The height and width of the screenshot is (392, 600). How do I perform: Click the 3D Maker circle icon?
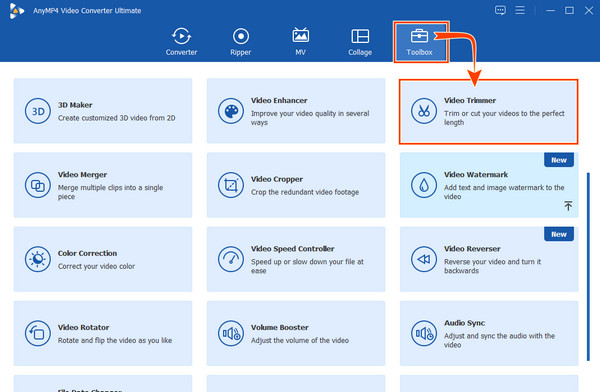pos(38,111)
